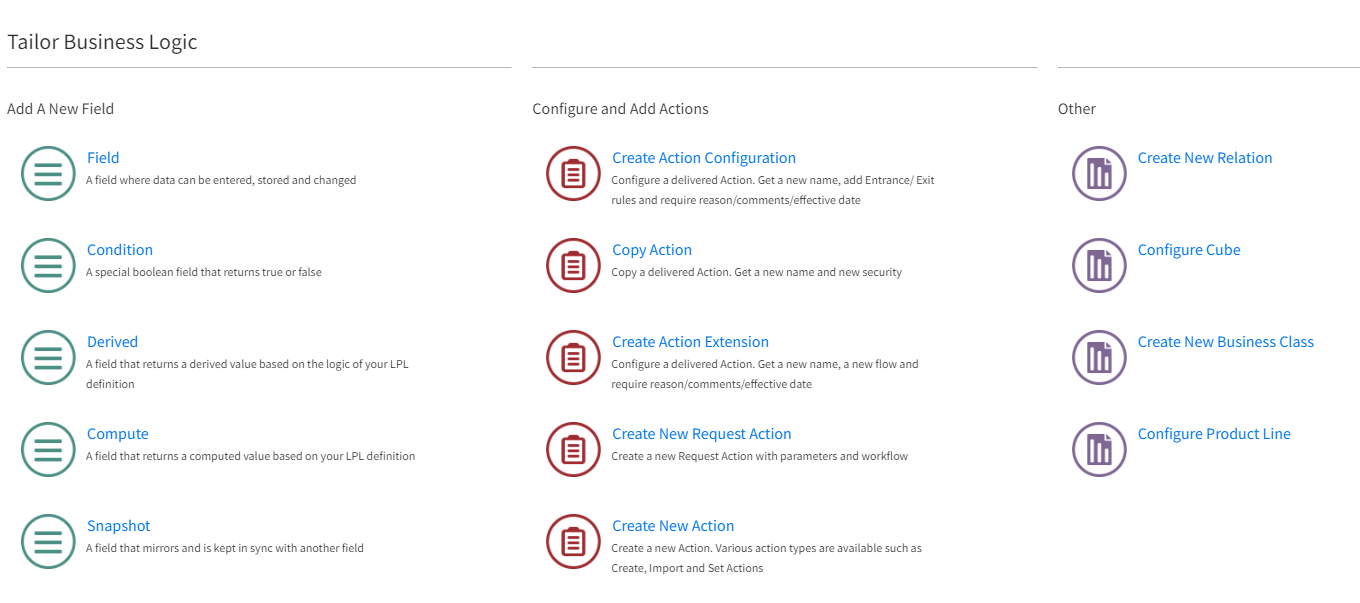Click the purple icon for Configure Product Line
Image resolution: width=1360 pixels, height=603 pixels.
(x=1099, y=450)
